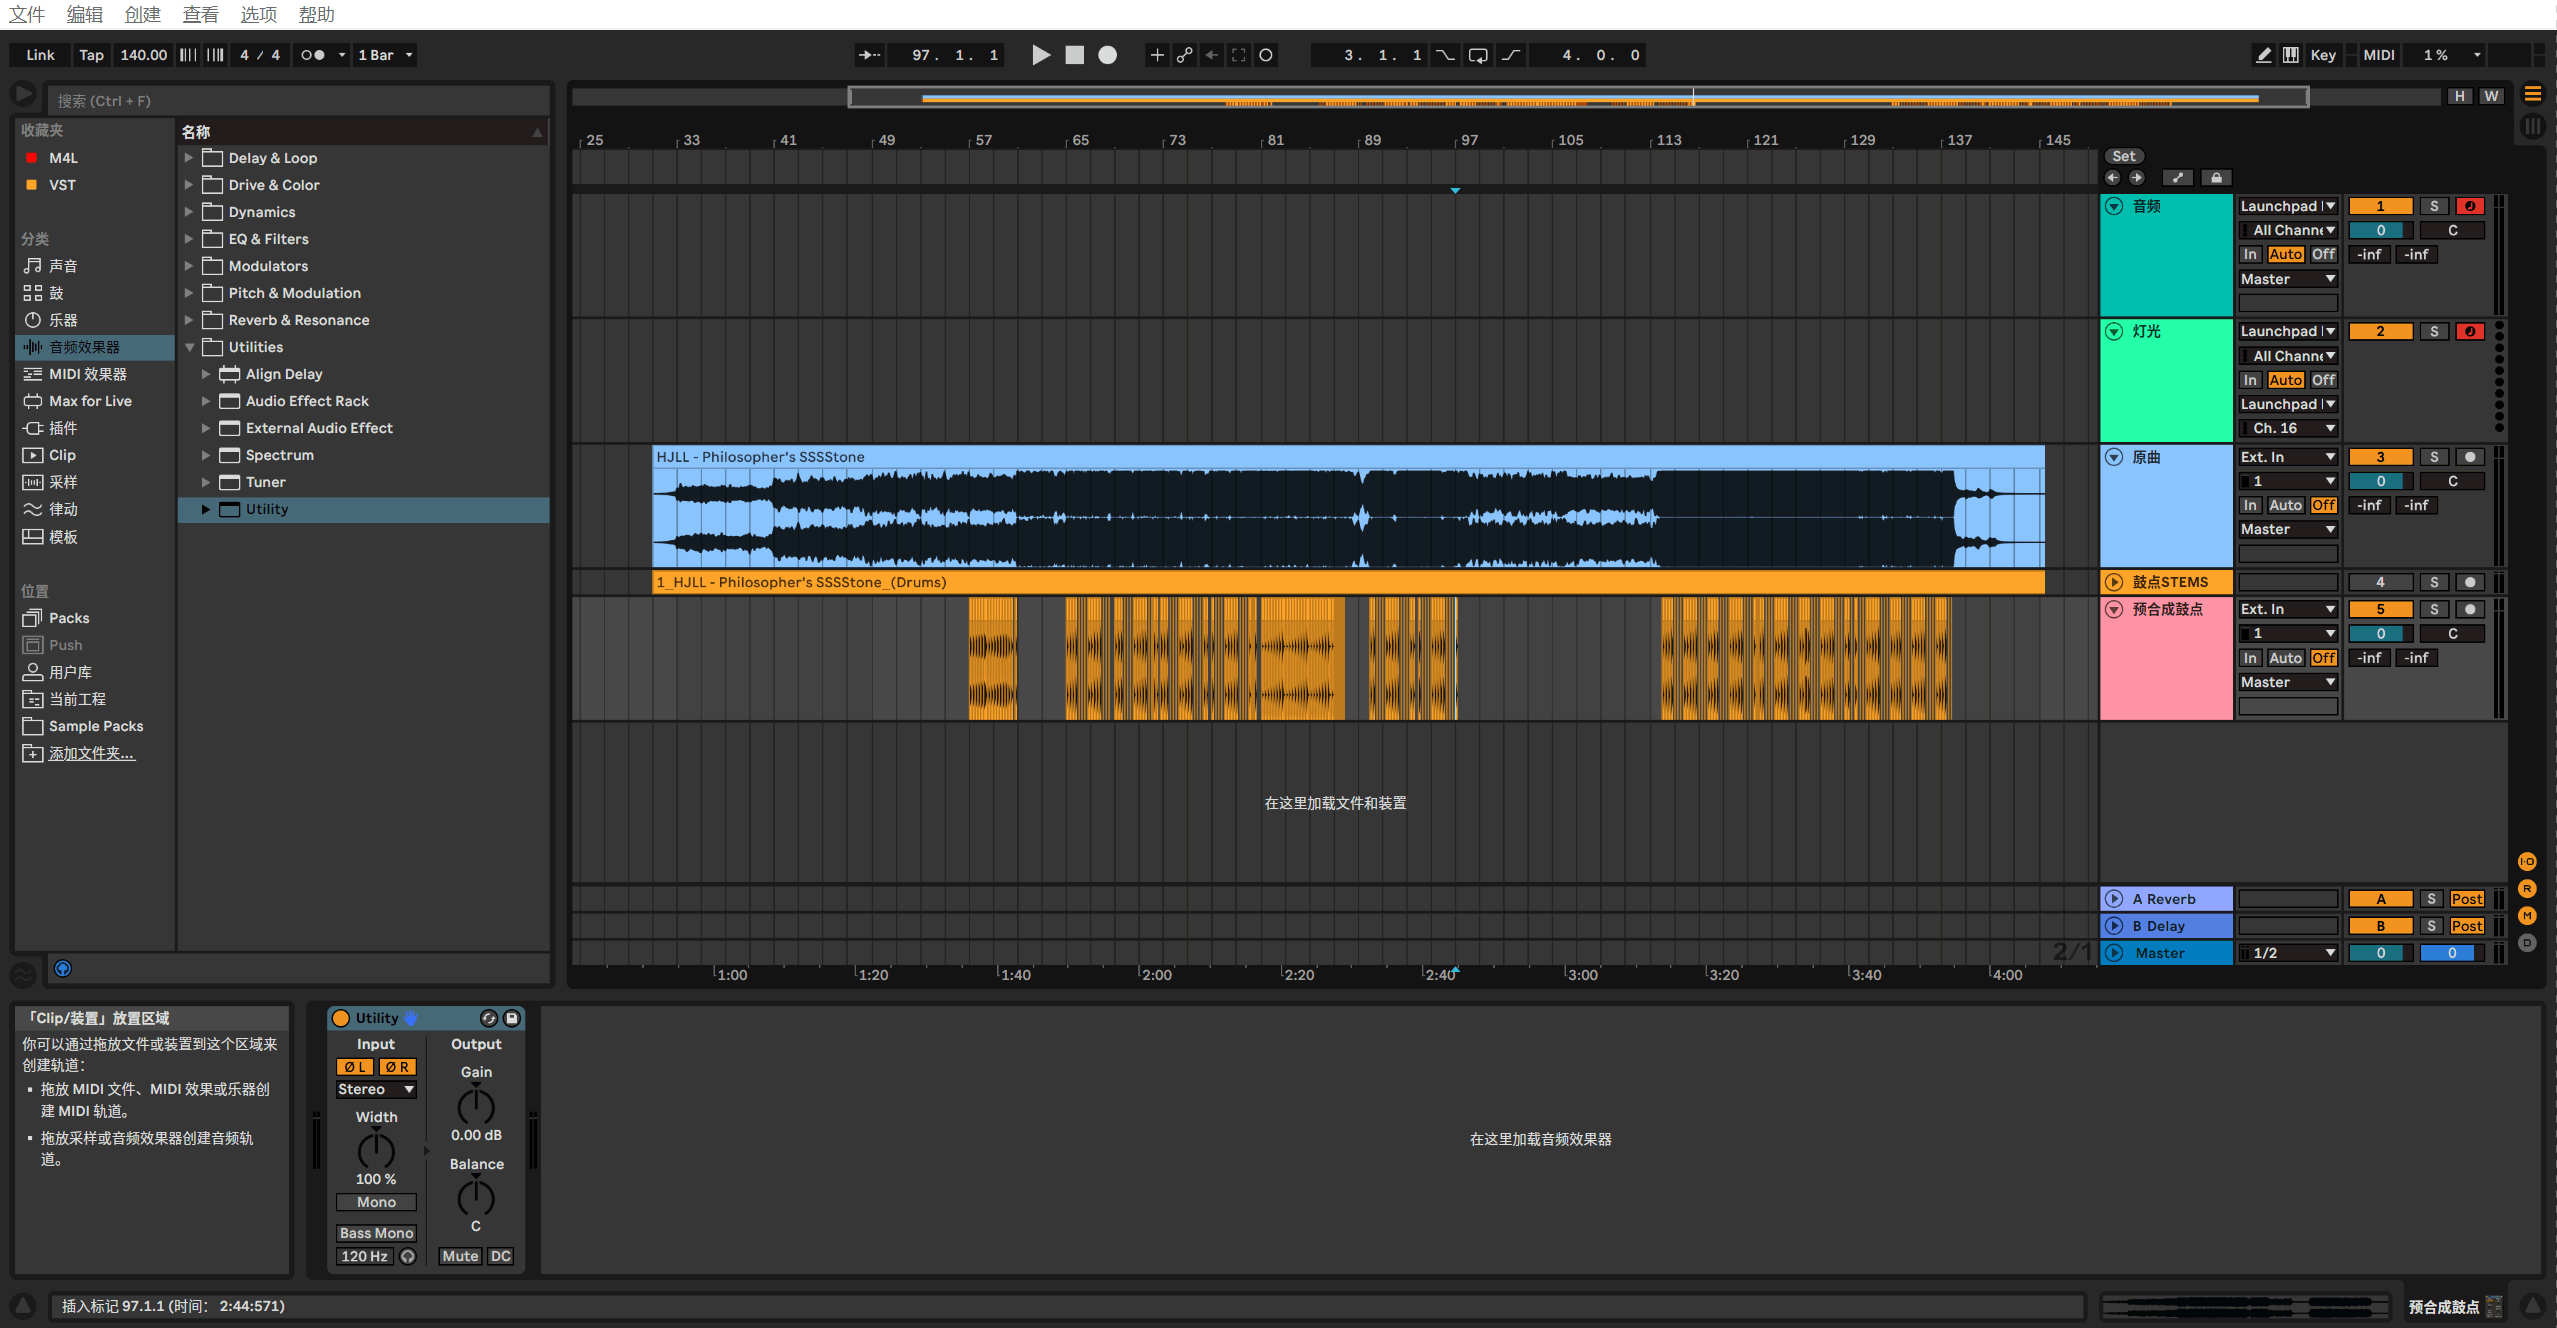Enable Mono on Utility device

coord(376,1202)
